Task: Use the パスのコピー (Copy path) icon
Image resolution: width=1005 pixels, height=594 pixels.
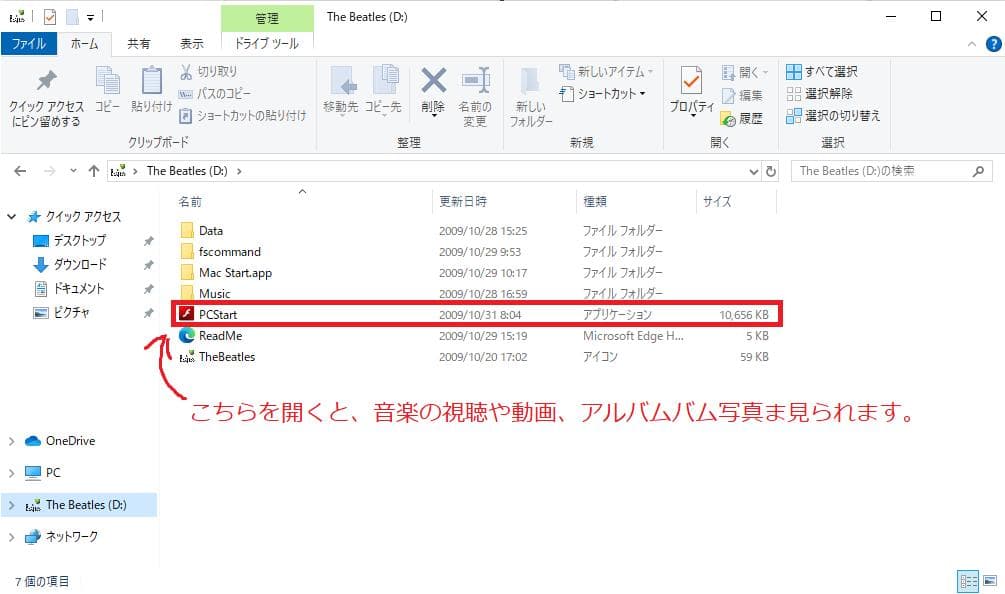Action: click(x=186, y=93)
